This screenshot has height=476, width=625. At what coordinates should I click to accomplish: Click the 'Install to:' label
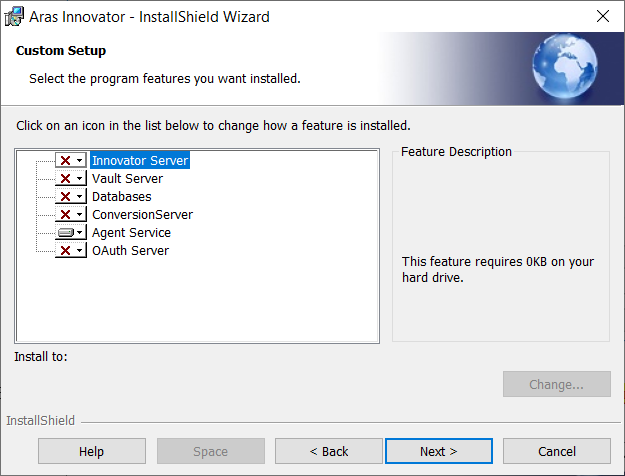tap(41, 356)
